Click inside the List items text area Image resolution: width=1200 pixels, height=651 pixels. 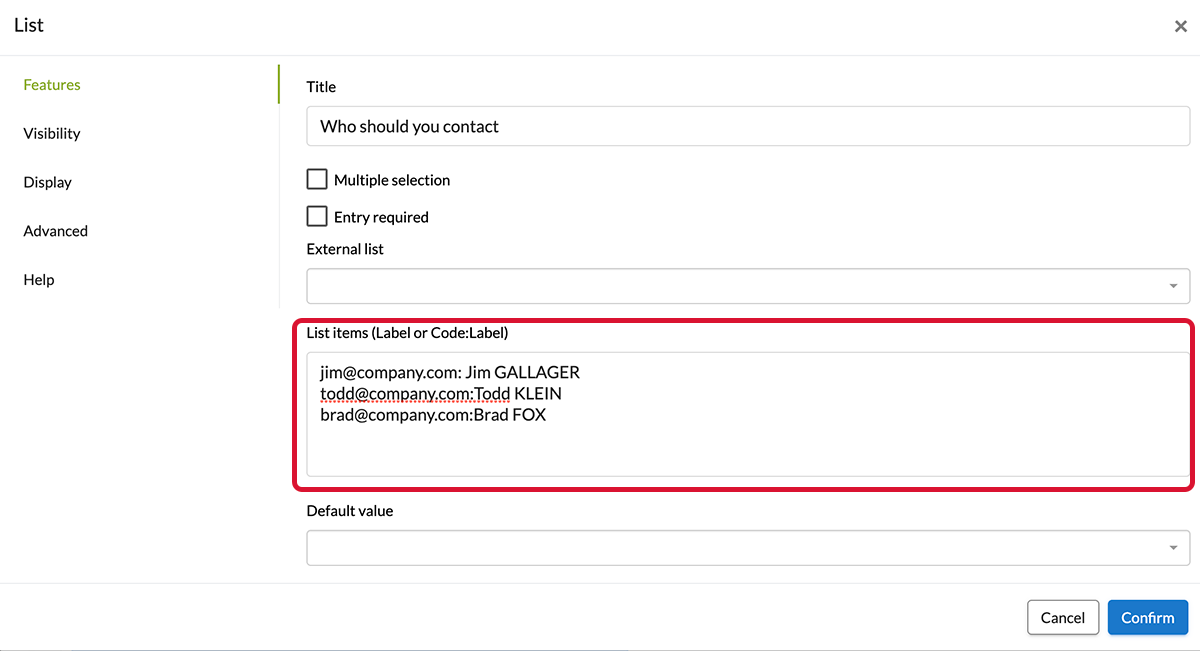click(748, 414)
